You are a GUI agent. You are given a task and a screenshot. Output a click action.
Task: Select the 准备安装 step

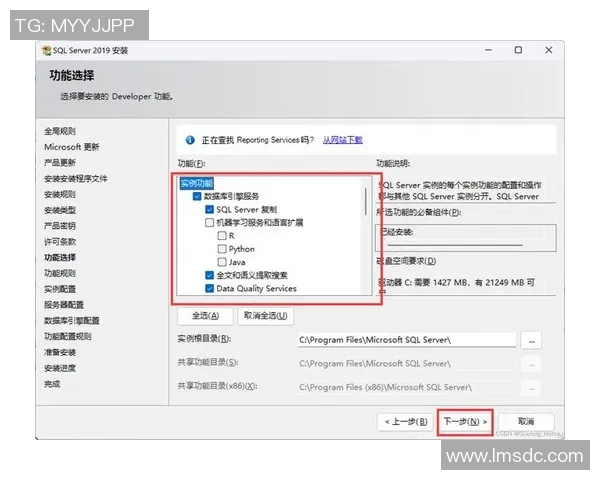click(60, 352)
